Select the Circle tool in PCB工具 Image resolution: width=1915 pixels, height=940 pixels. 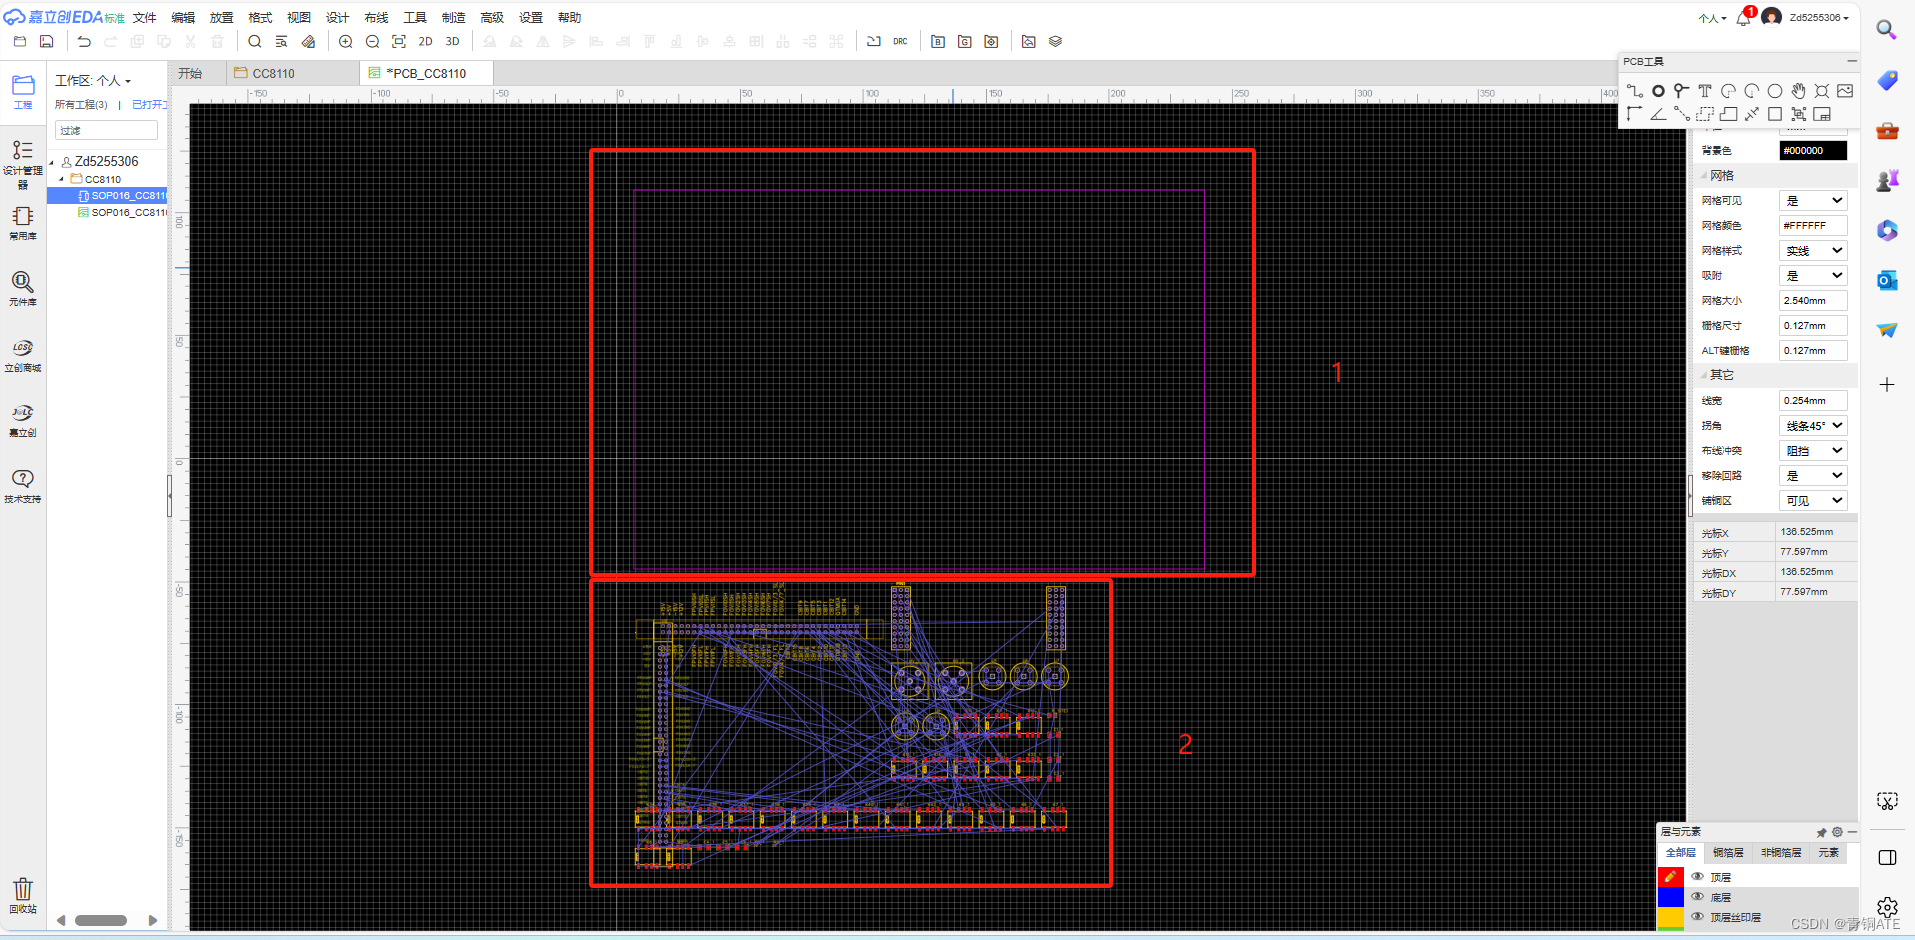coord(1775,91)
